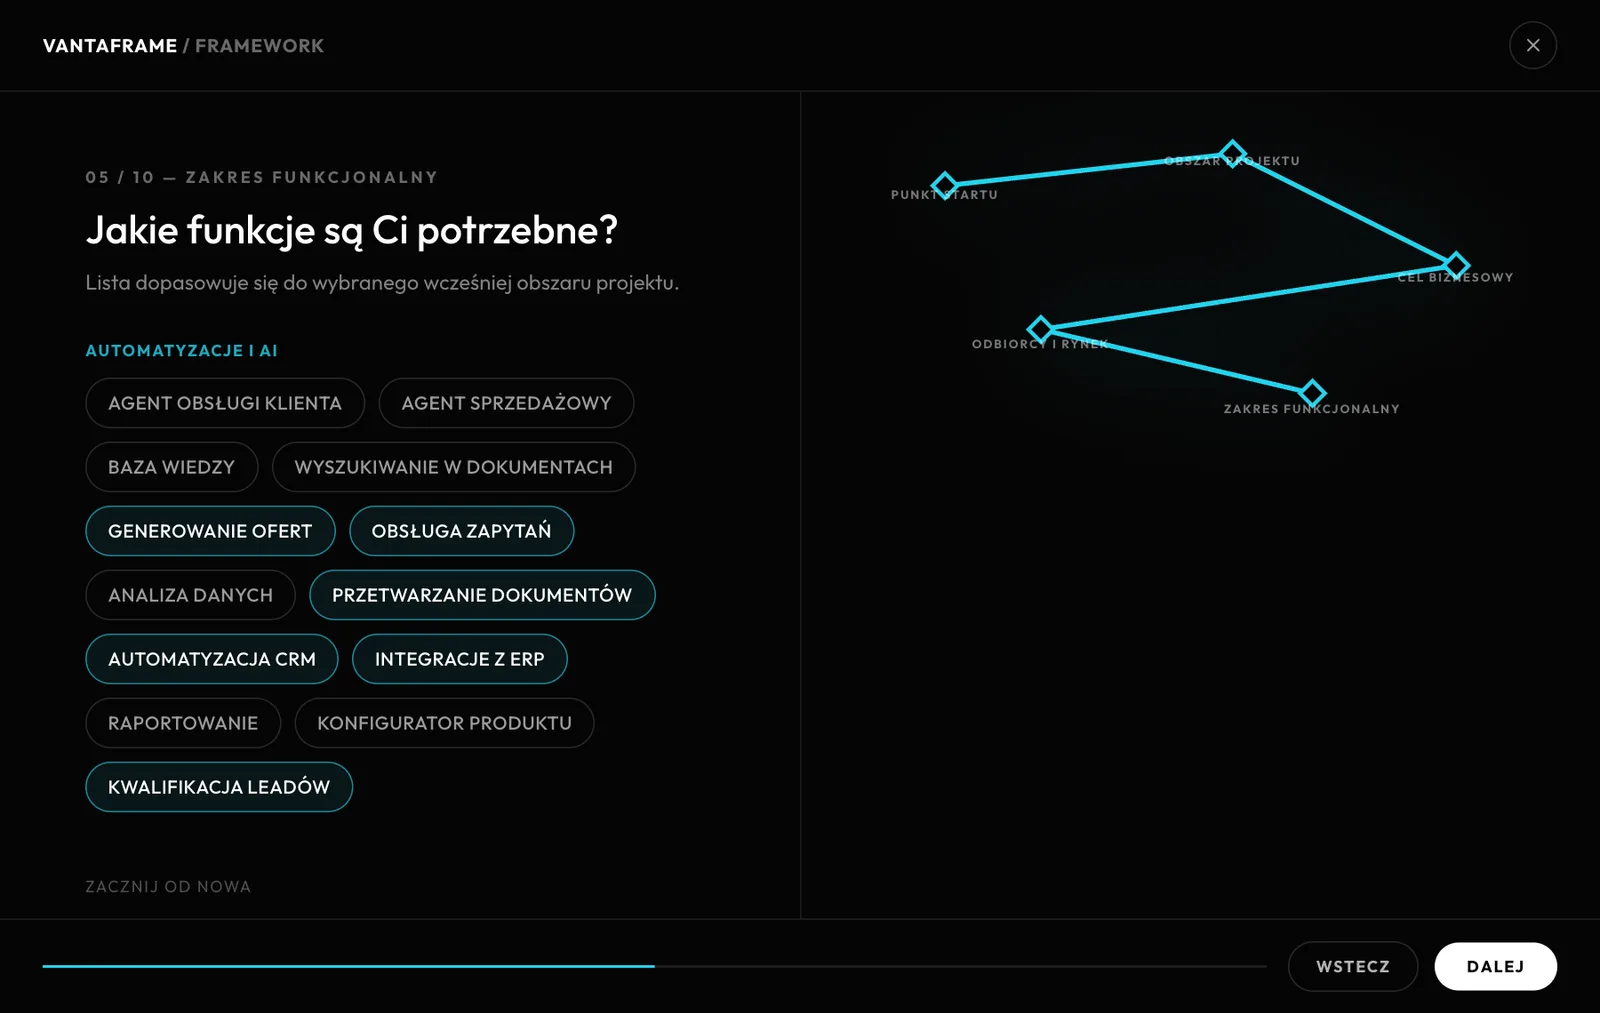Click the VANTAFRAME logo text
1600x1013 pixels.
click(x=110, y=46)
